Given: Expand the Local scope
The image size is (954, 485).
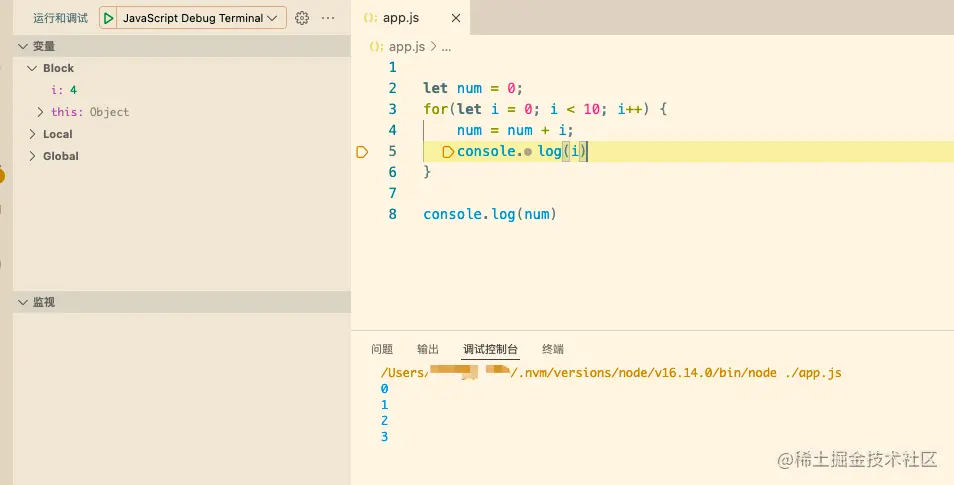Looking at the screenshot, I should 32,134.
